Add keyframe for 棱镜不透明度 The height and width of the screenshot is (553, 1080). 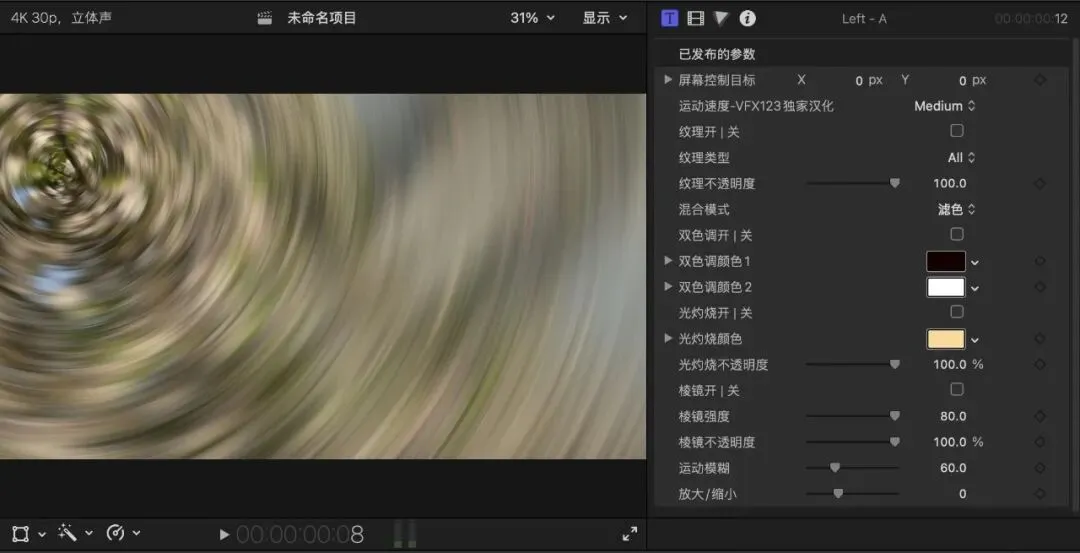pos(1040,442)
